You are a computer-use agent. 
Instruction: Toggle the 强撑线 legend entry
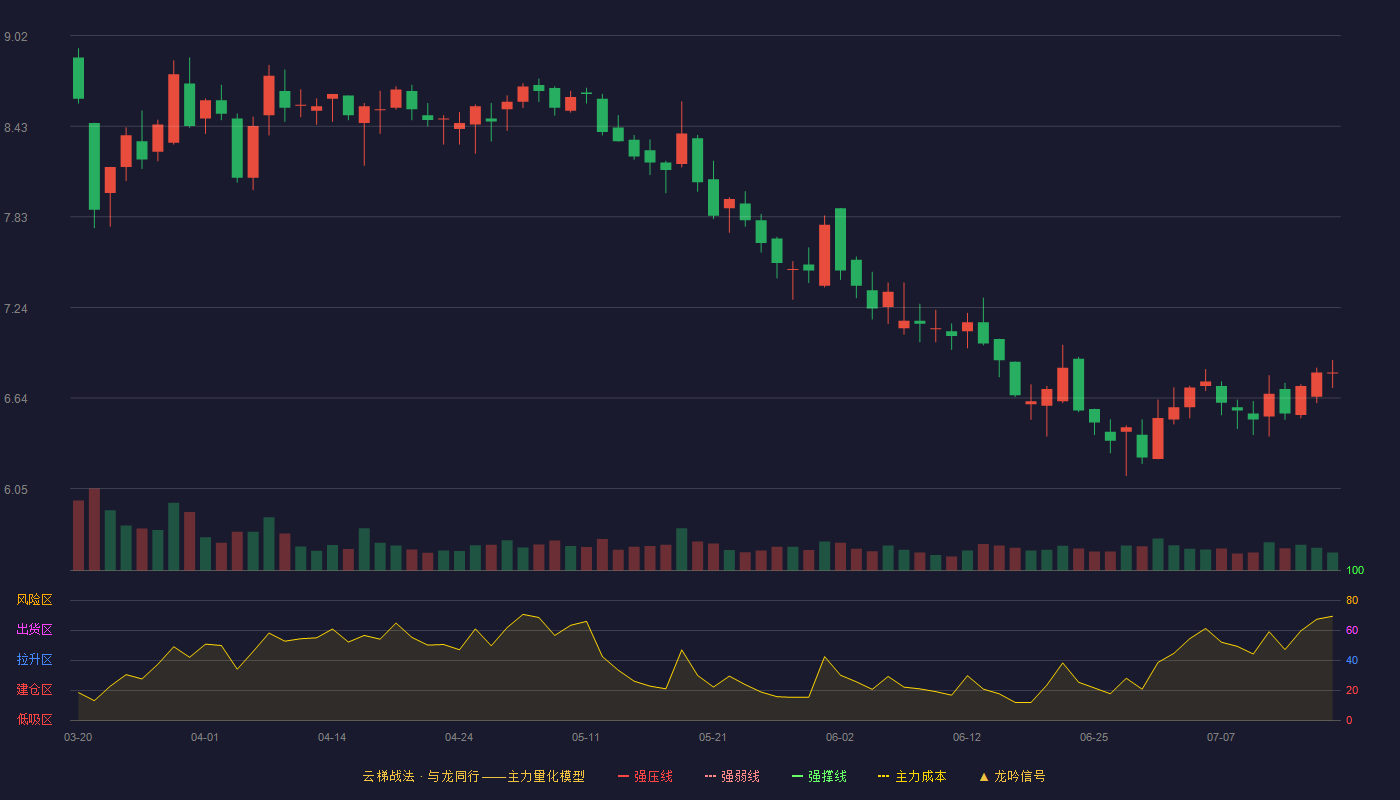pyautogui.click(x=819, y=776)
